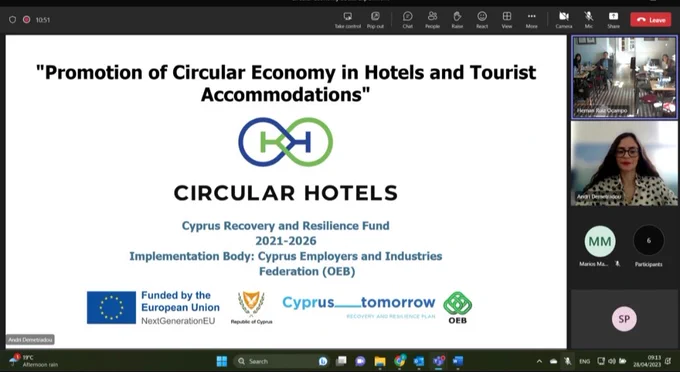Image resolution: width=680 pixels, height=372 pixels.
Task: Open the additional Participants bubble
Action: tap(649, 241)
